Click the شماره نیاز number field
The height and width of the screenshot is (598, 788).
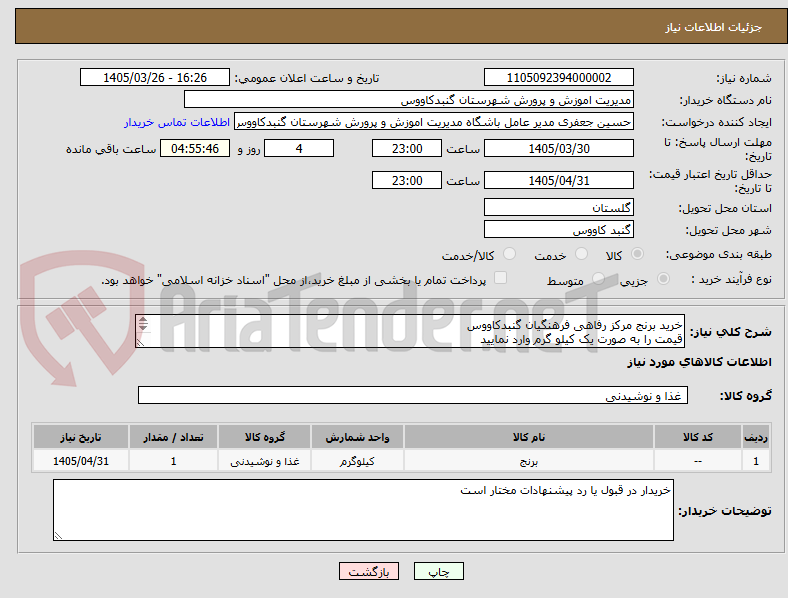[558, 78]
